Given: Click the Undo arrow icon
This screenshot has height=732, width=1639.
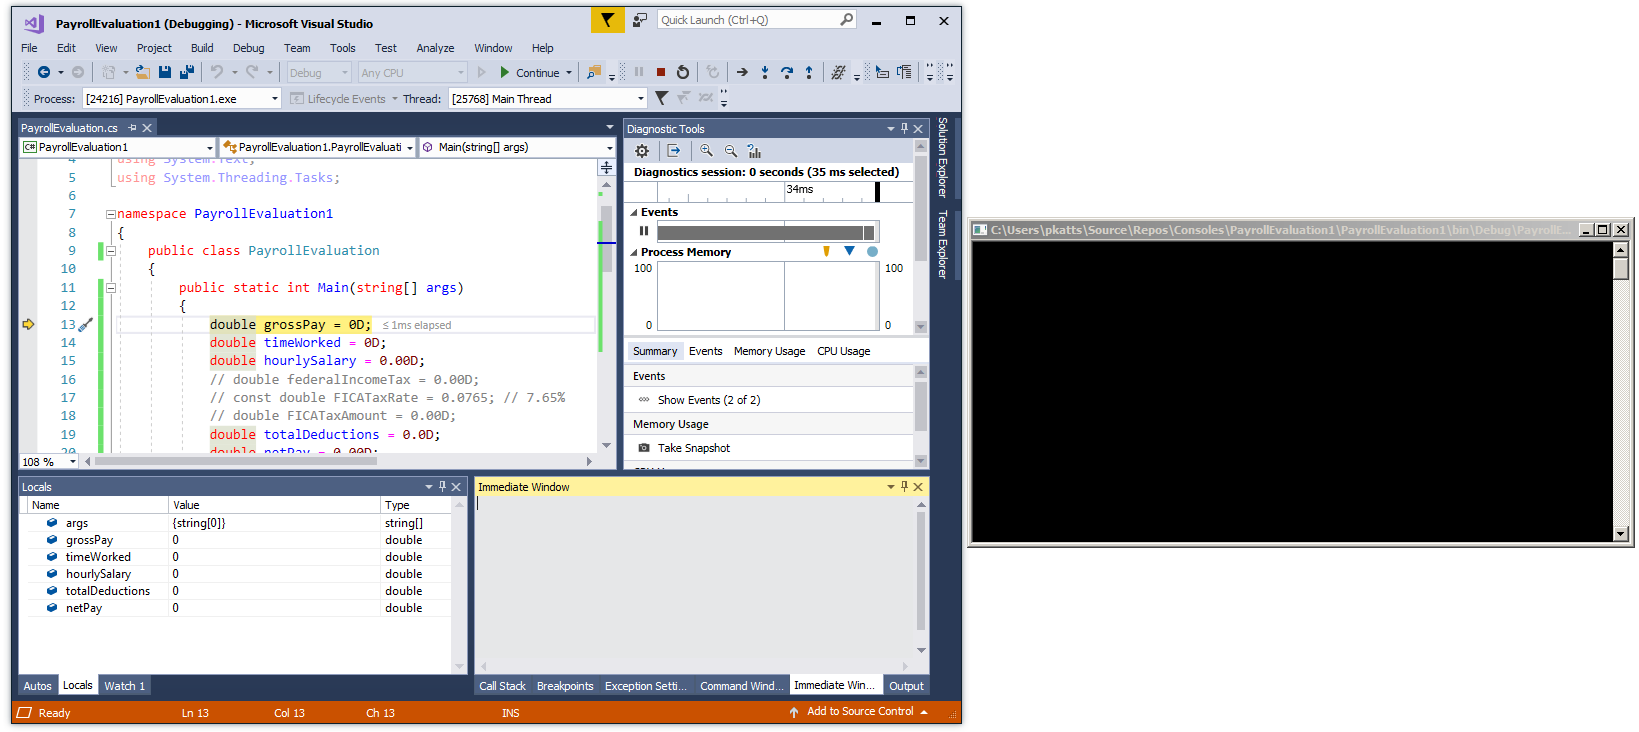Looking at the screenshot, I should coord(217,72).
